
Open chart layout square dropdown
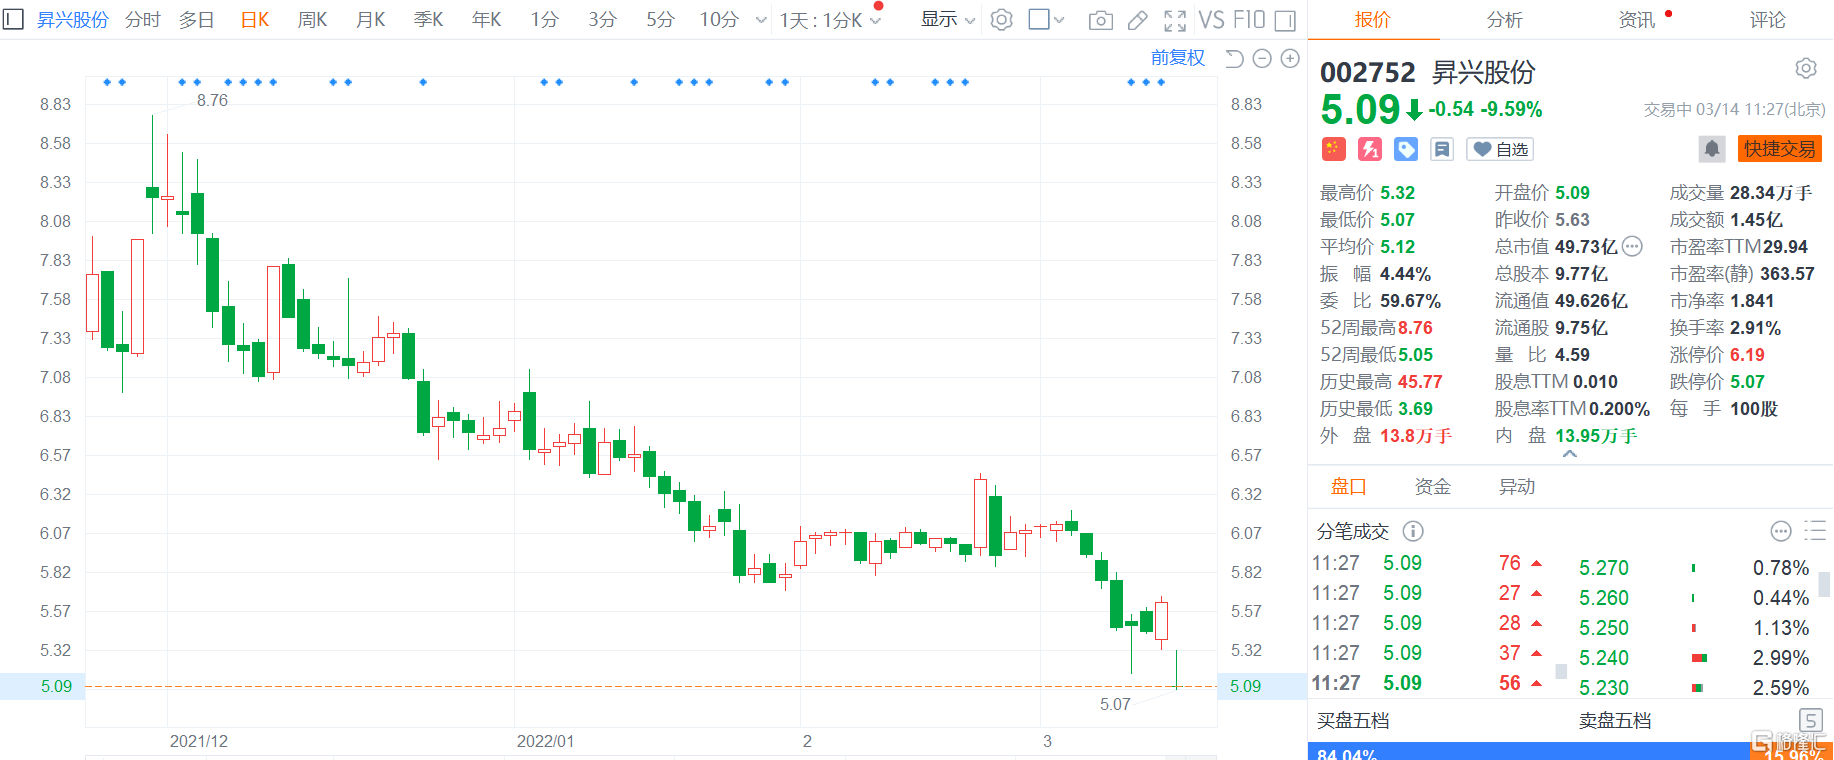[x=1046, y=20]
